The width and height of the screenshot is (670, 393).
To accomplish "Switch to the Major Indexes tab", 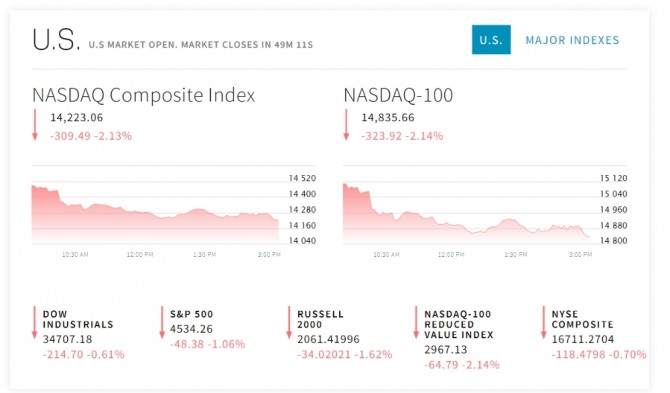I will [x=572, y=40].
